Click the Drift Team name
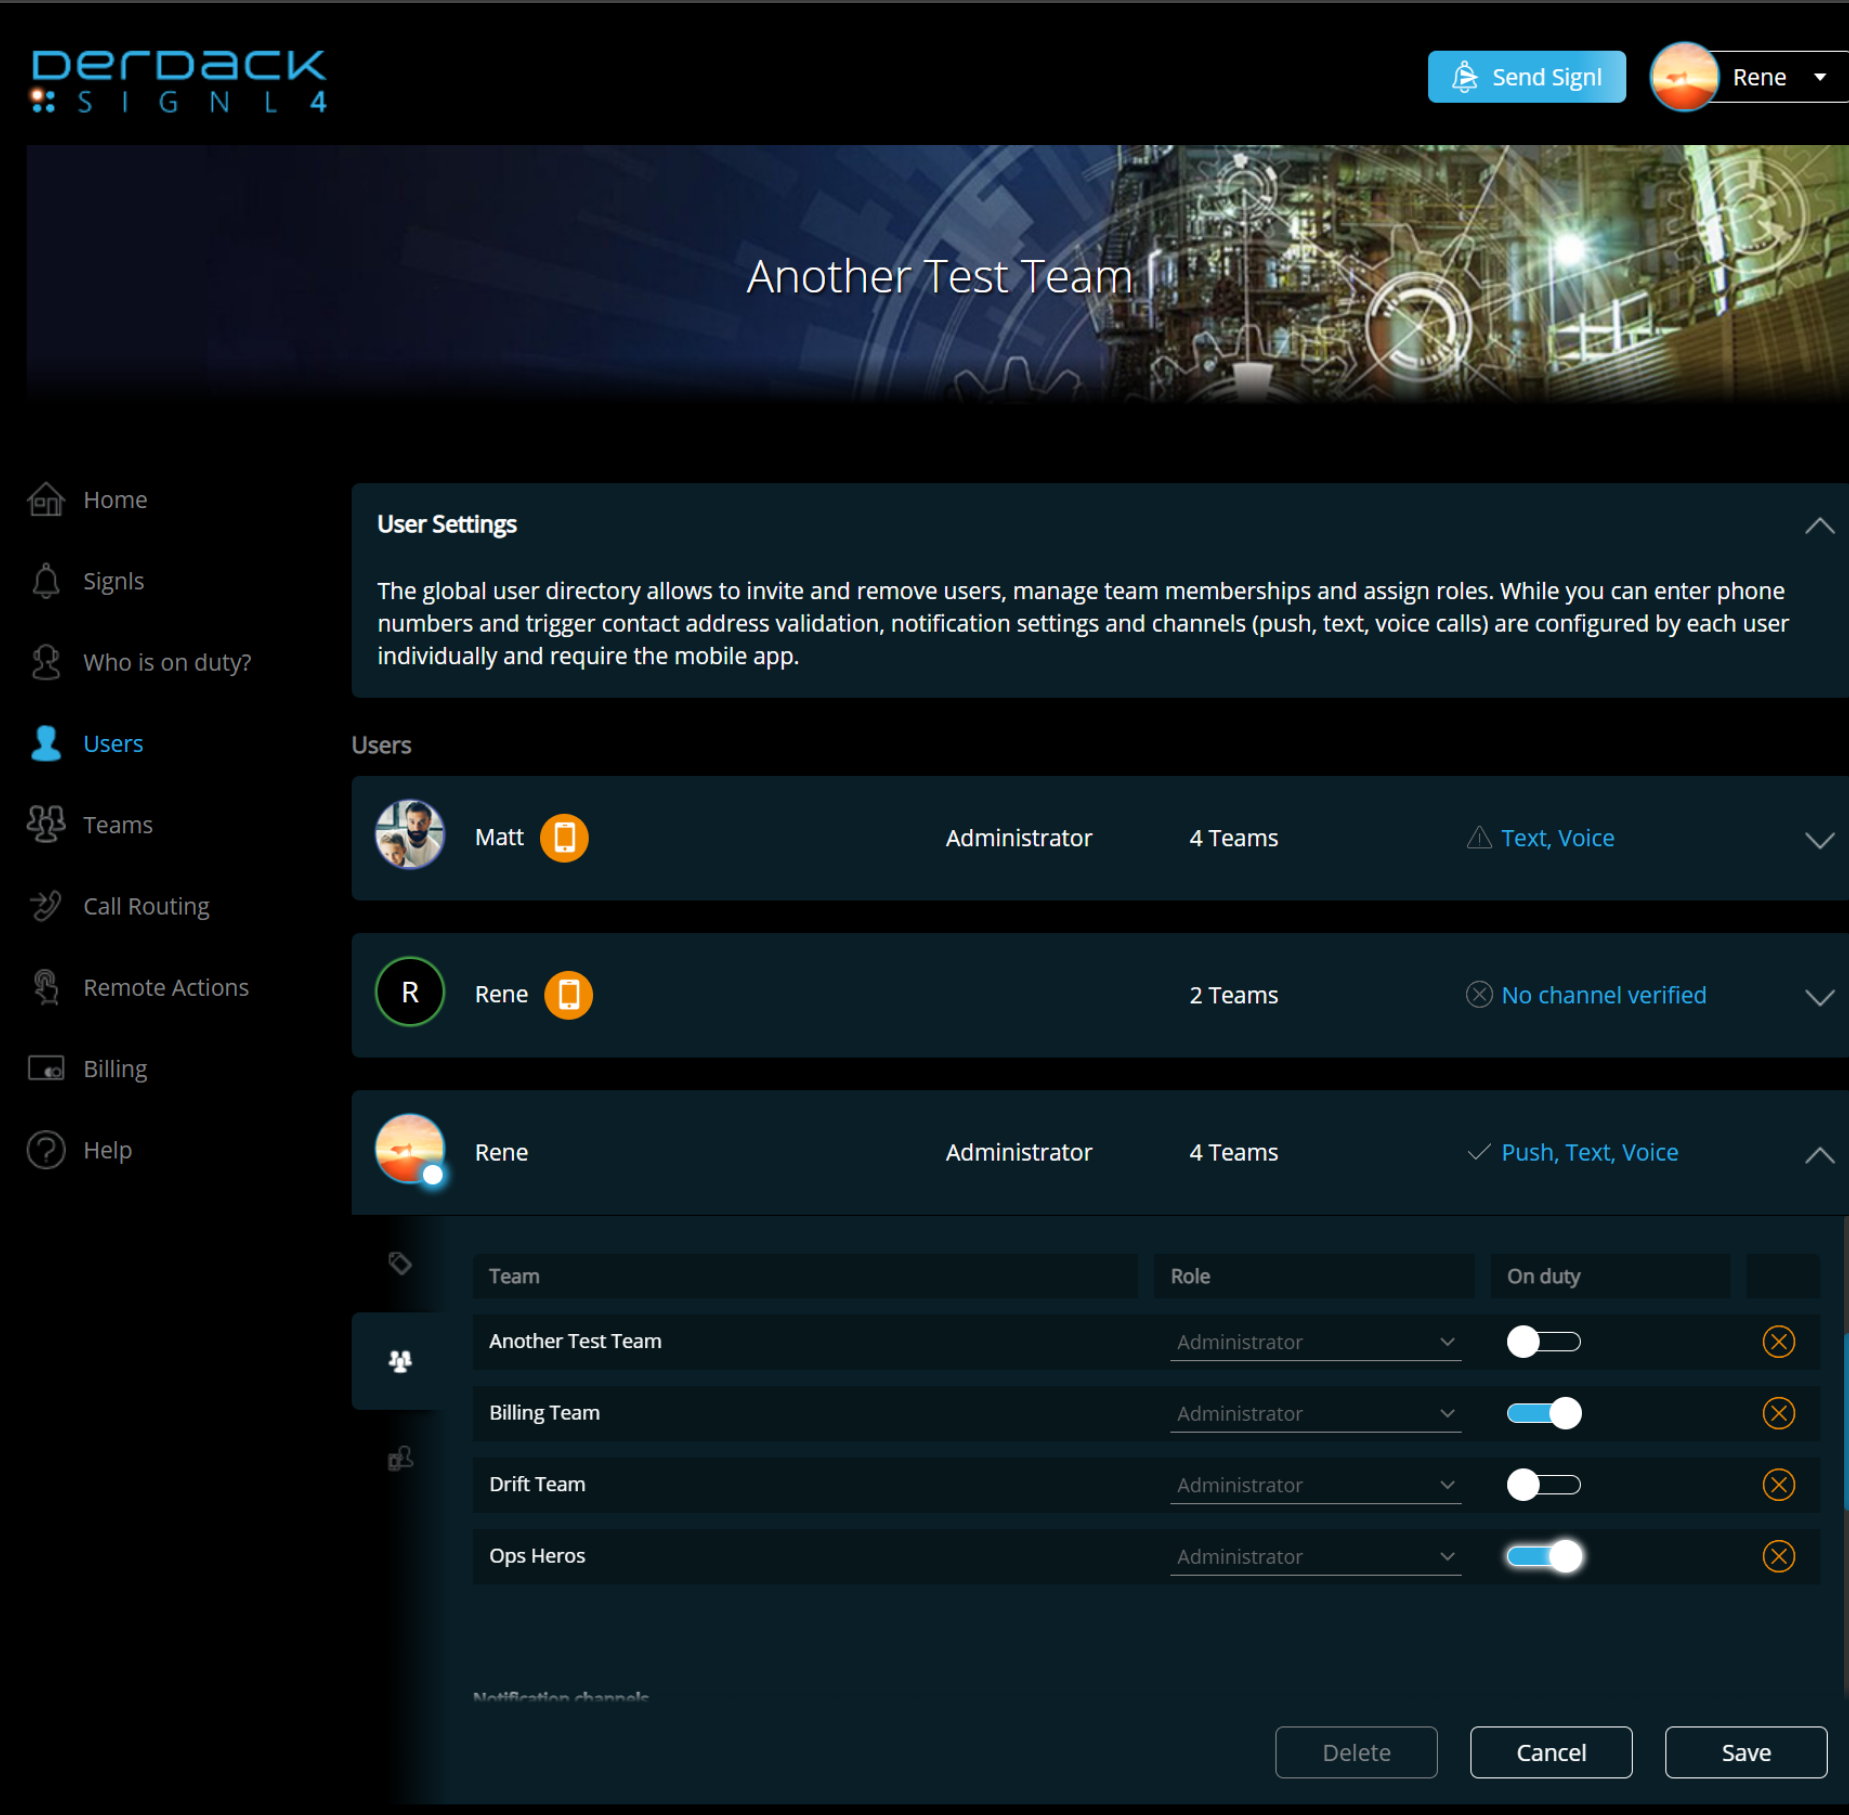This screenshot has width=1849, height=1815. (537, 1484)
